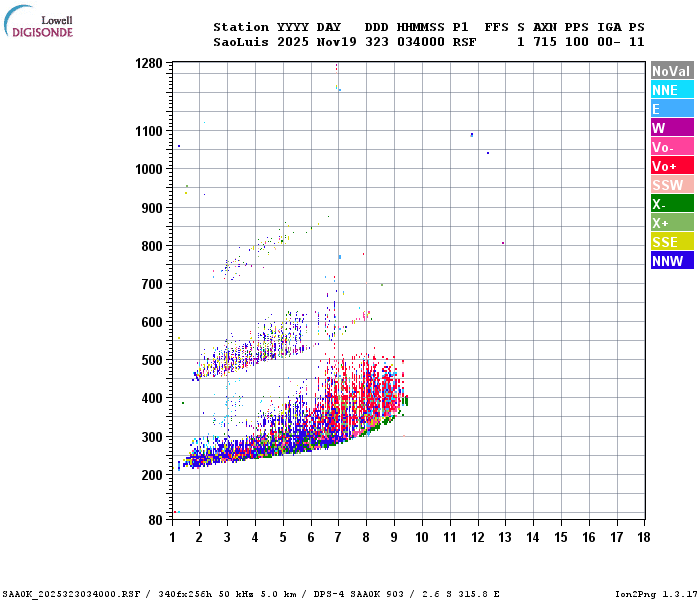Click frequency axis label 9
Image resolution: width=700 pixels, height=600 pixels.
[x=394, y=537]
